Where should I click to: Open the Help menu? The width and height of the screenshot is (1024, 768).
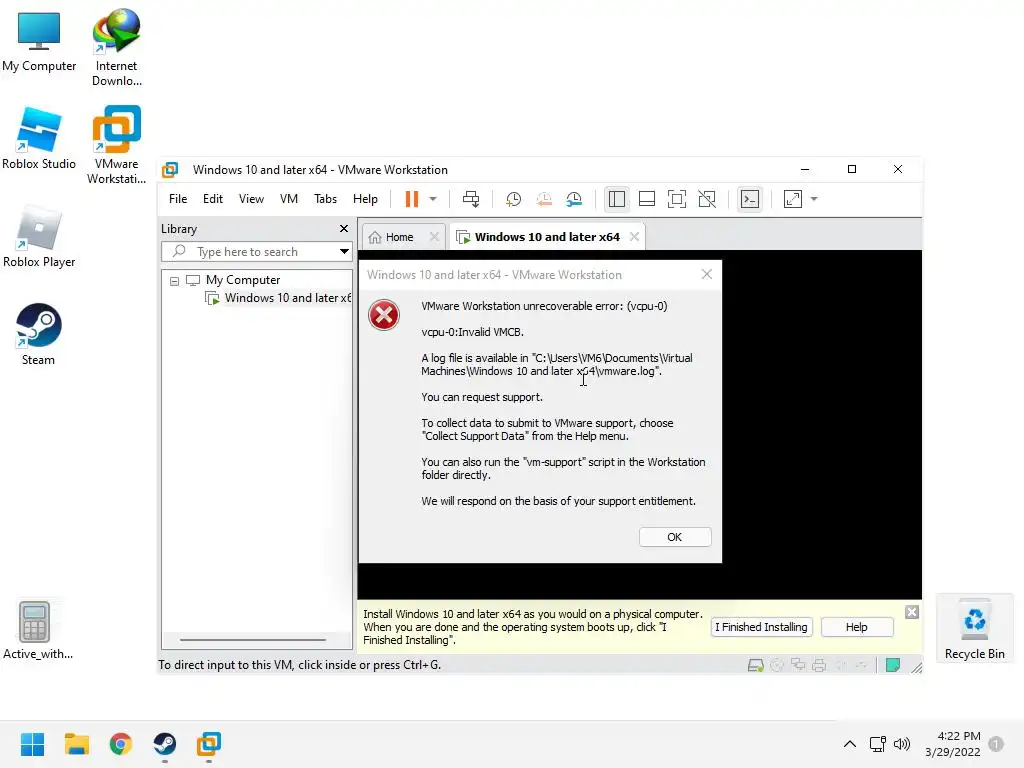[365, 199]
